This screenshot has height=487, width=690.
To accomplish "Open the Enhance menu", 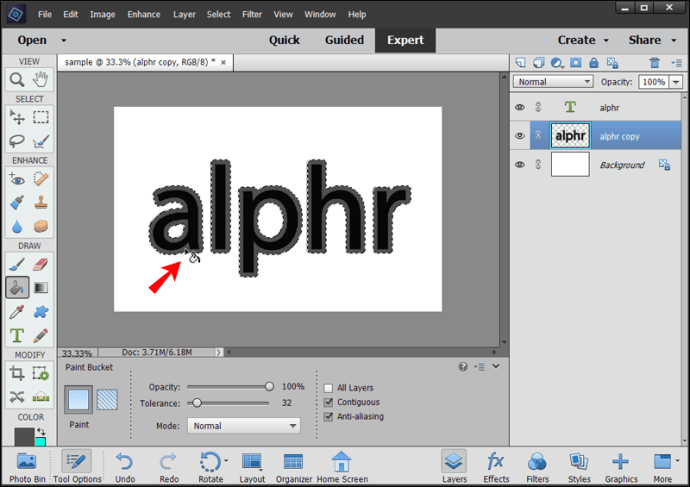I will point(143,15).
